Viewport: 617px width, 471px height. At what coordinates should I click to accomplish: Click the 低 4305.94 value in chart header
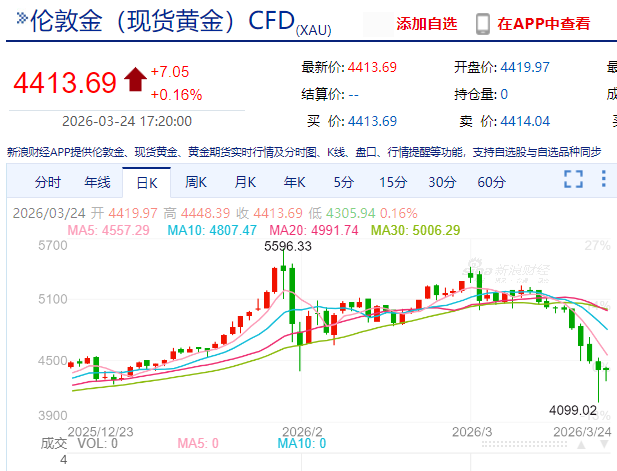pos(351,213)
